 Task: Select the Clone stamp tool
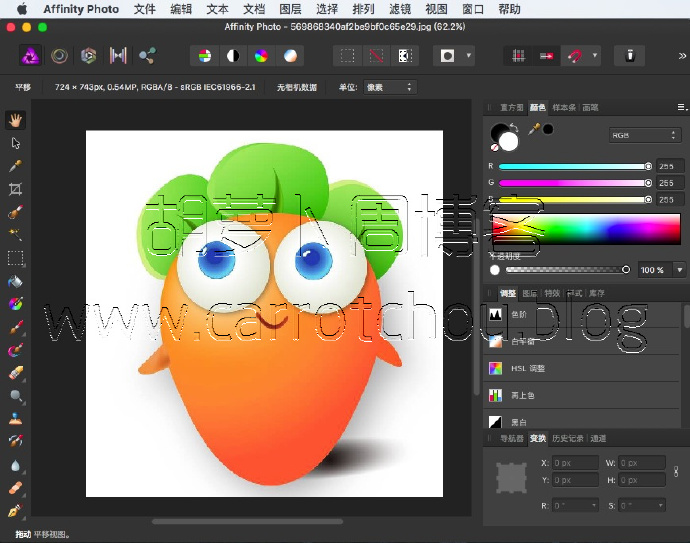pos(15,418)
